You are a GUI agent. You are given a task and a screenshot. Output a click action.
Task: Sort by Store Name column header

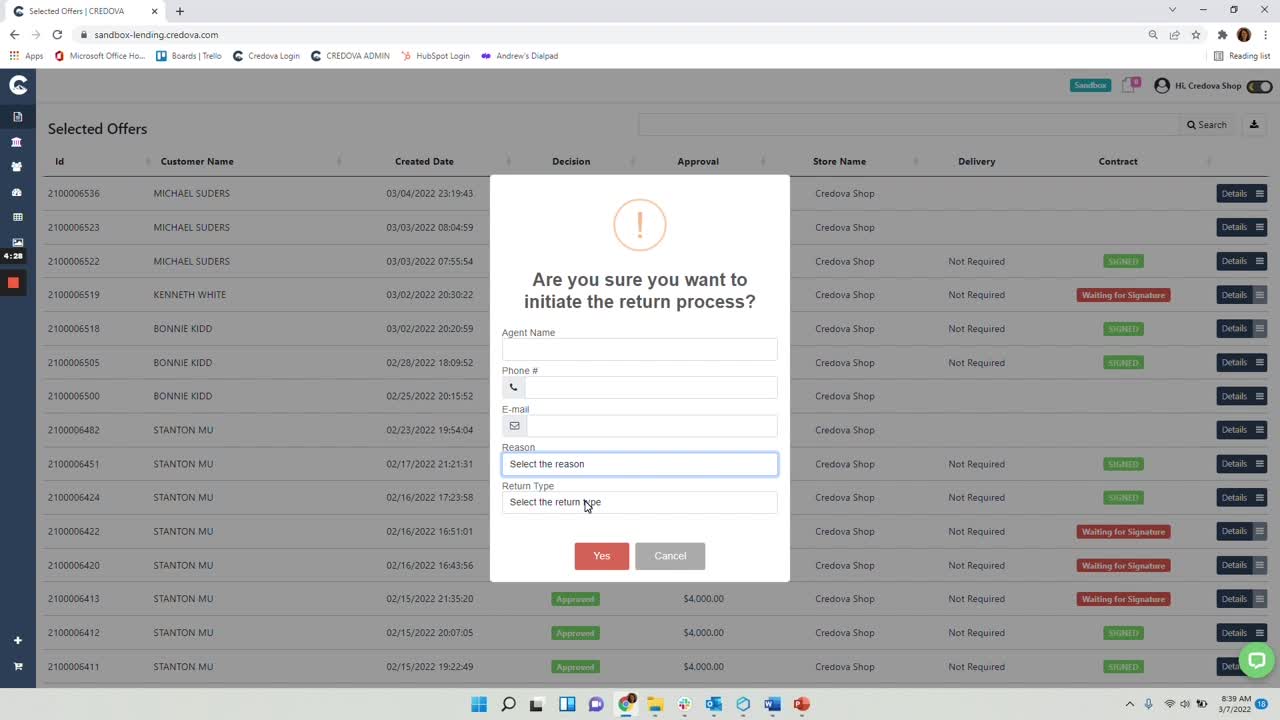(839, 161)
